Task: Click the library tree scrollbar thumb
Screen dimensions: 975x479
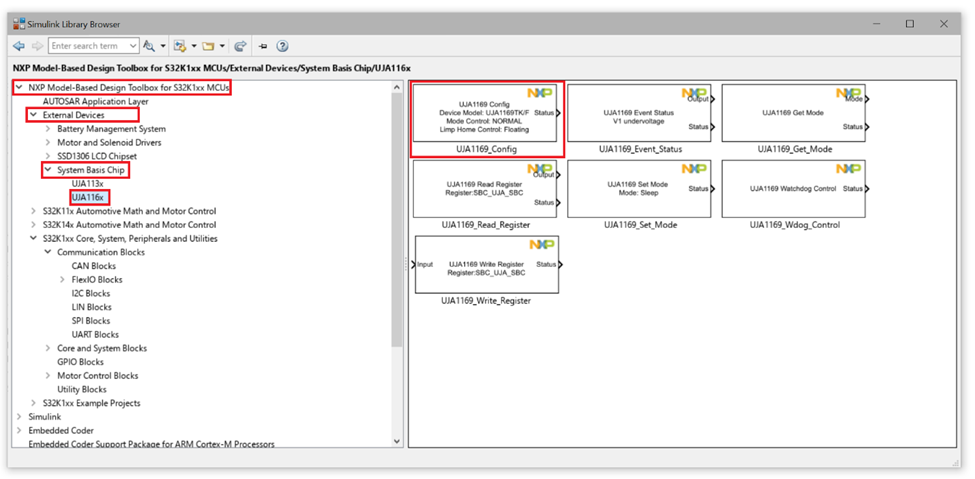Action: point(398,221)
